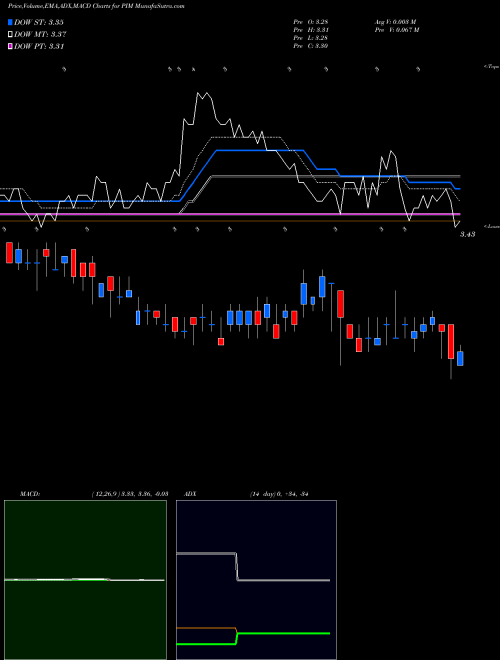Click the 'Pre C: 3.30' value
Viewport: 500px width, 660px height.
(x=311, y=46)
